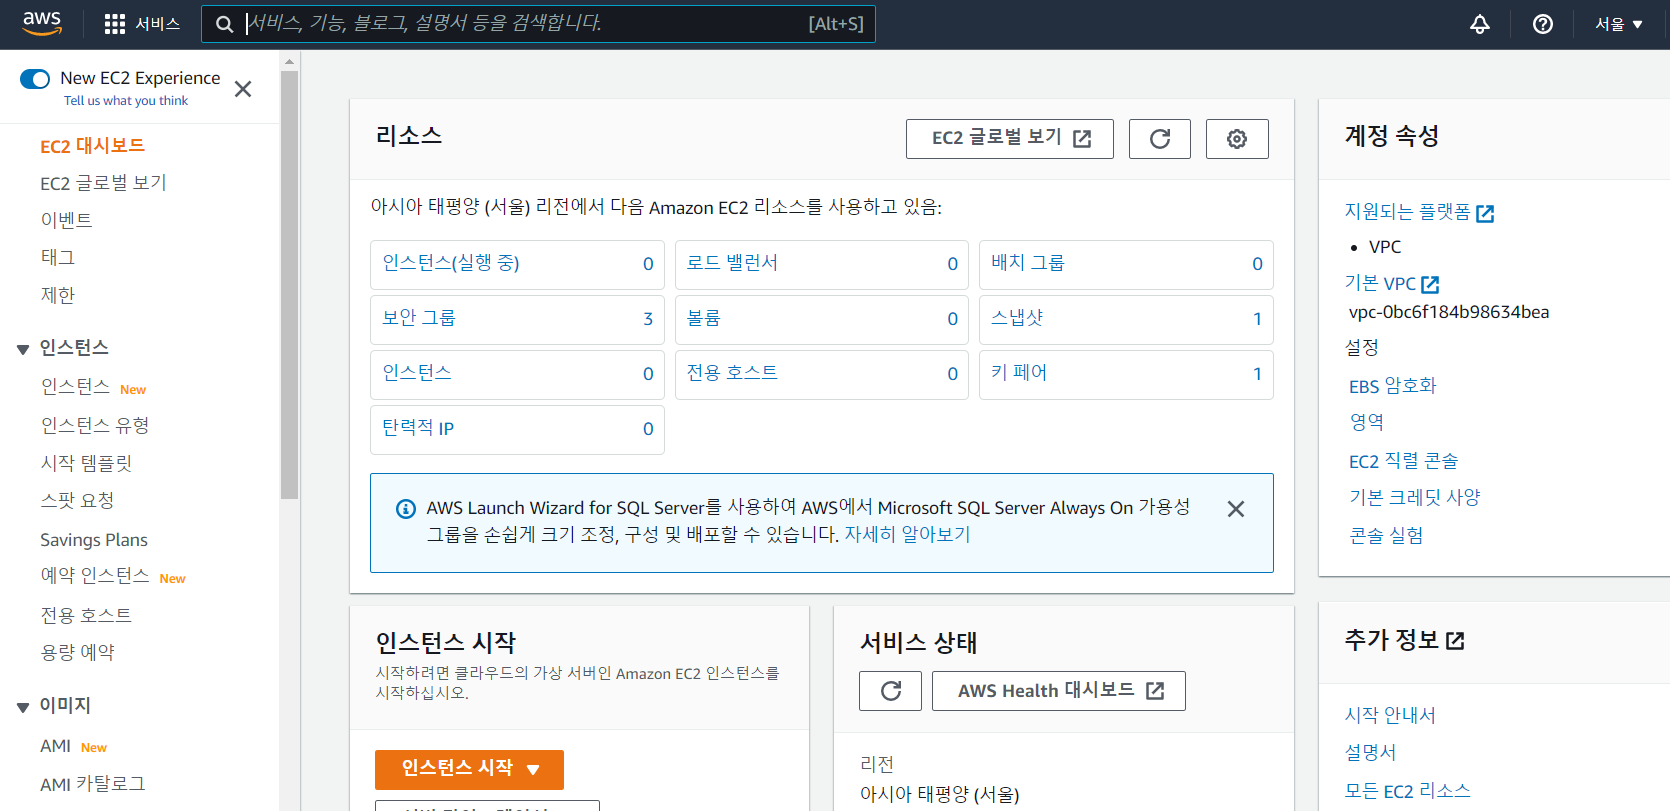Click the info icon in Launch Wizard banner
Image resolution: width=1670 pixels, height=811 pixels.
[406, 509]
